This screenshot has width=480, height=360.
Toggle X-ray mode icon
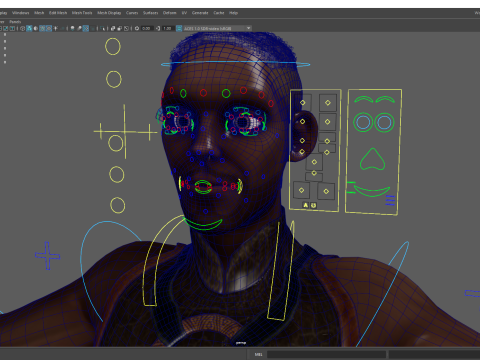[113, 28]
